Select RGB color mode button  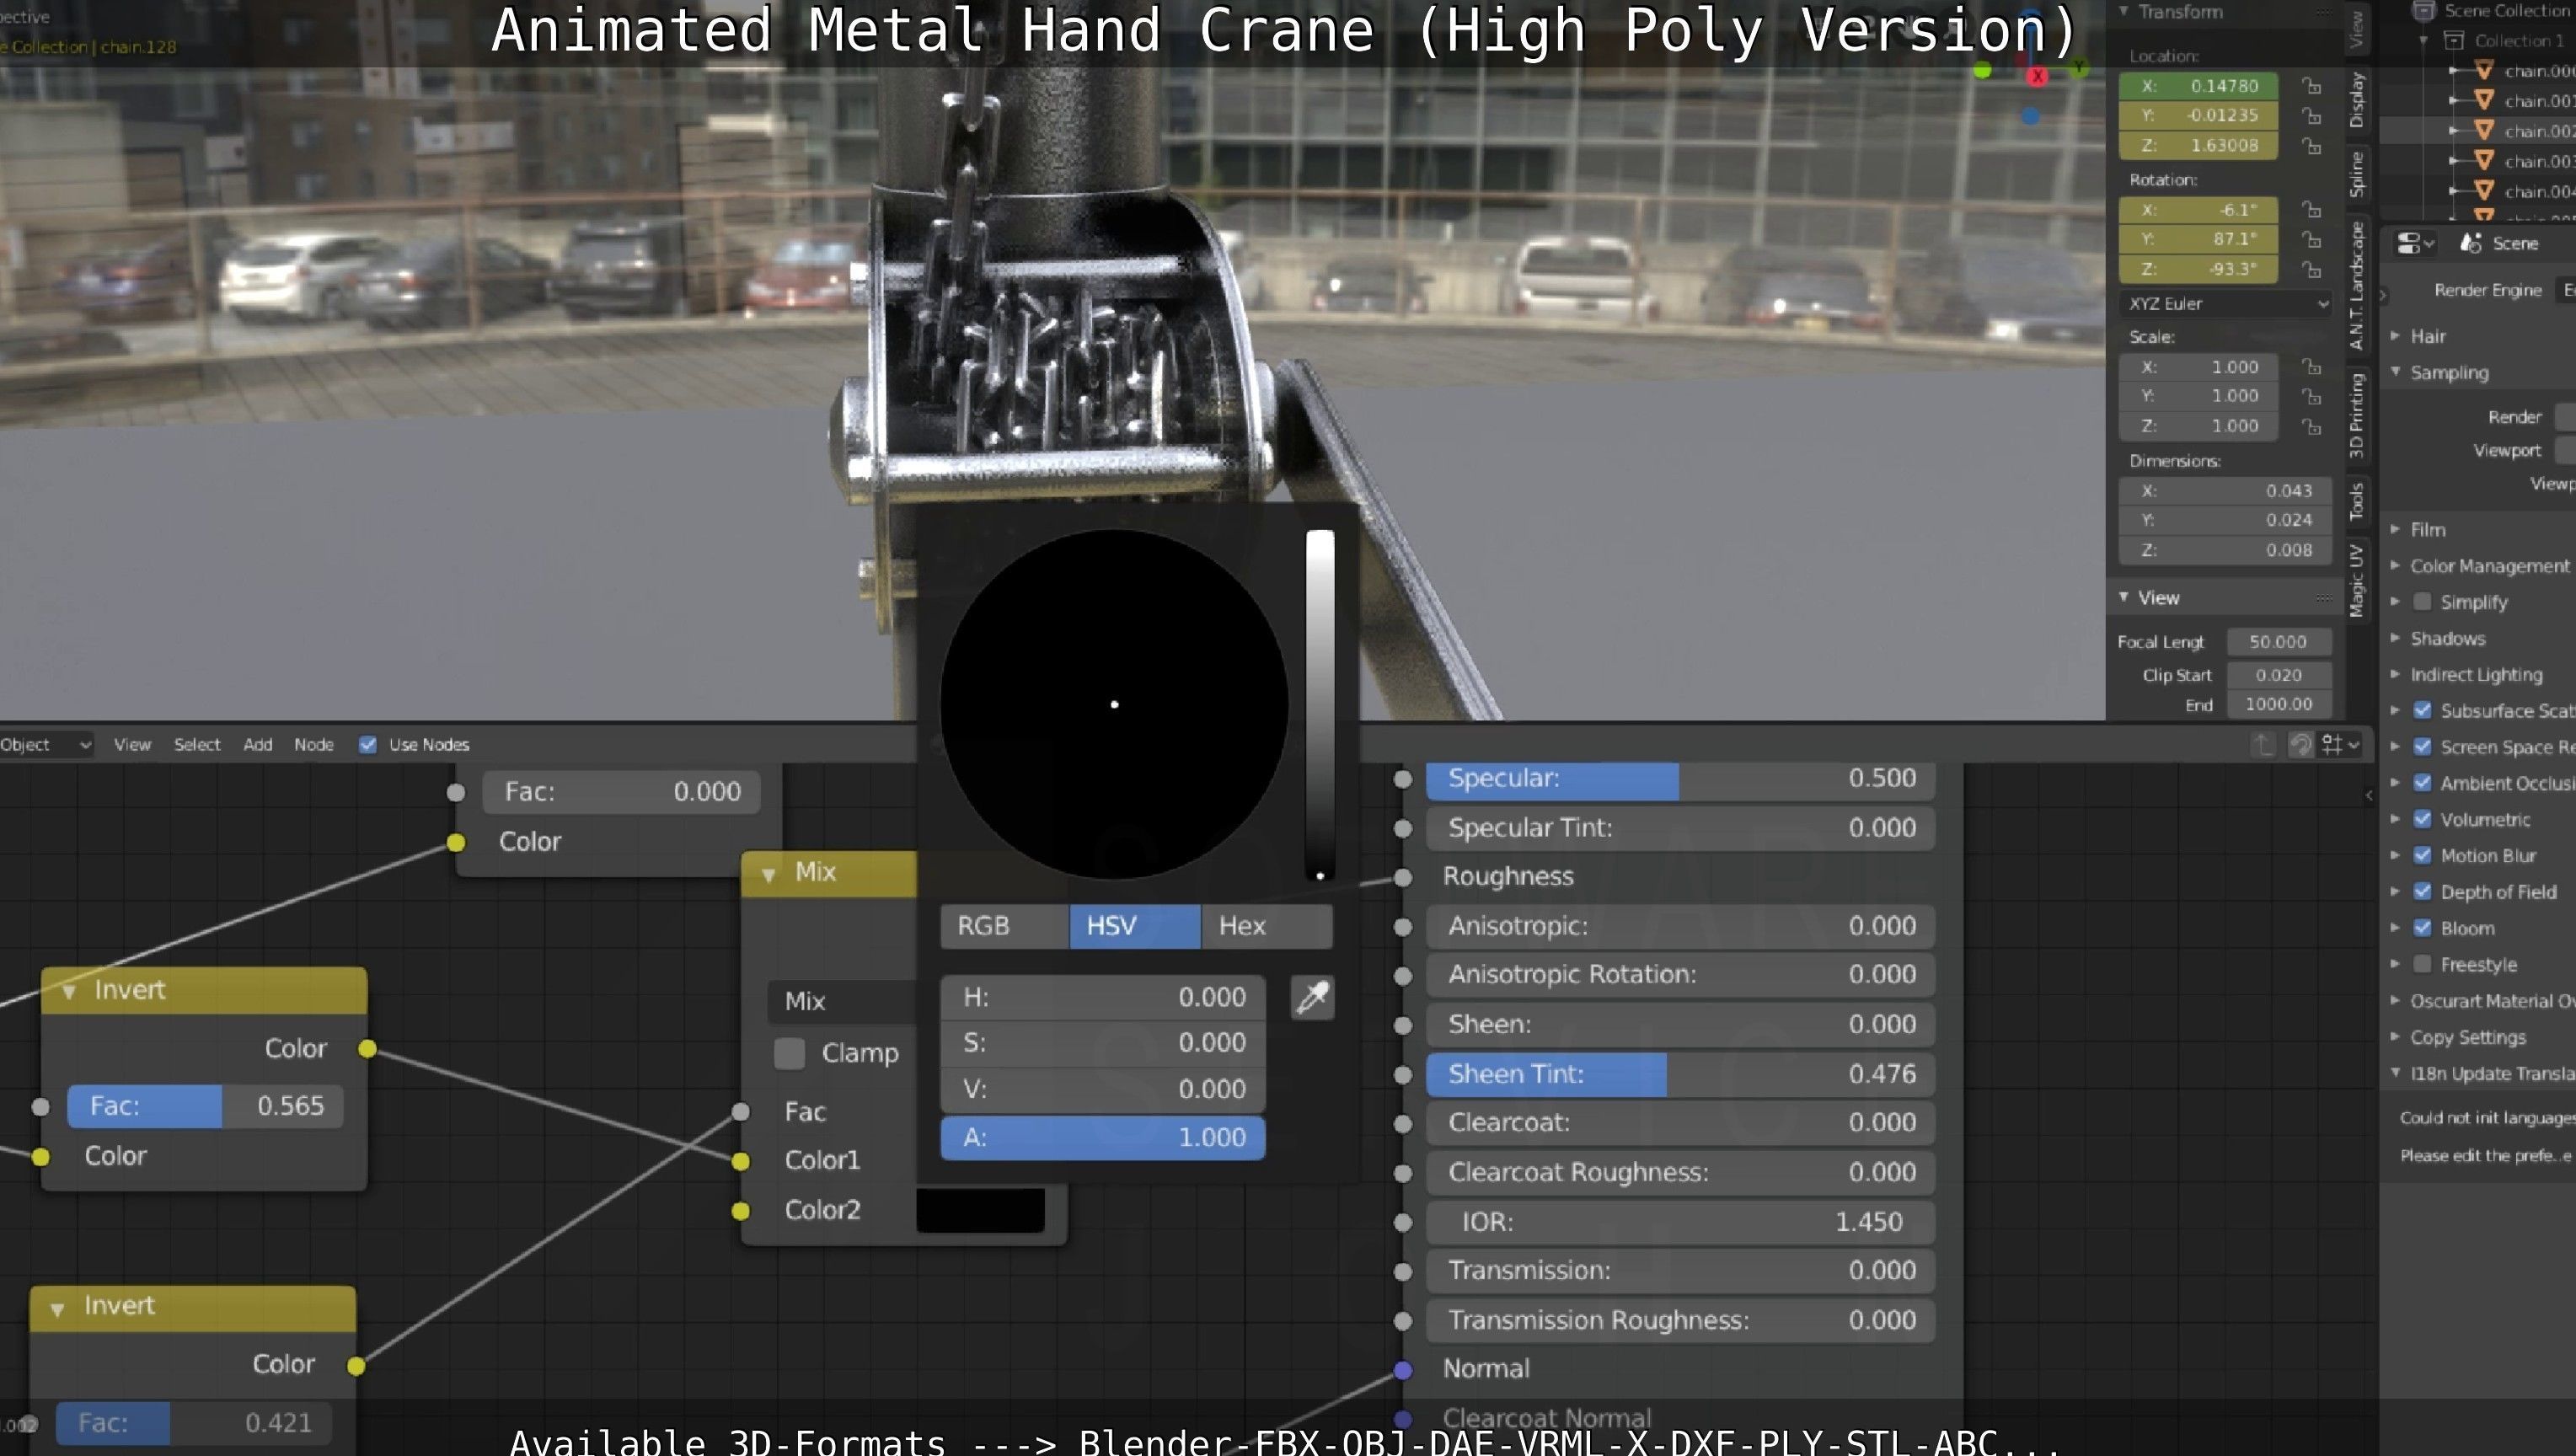click(x=1005, y=926)
